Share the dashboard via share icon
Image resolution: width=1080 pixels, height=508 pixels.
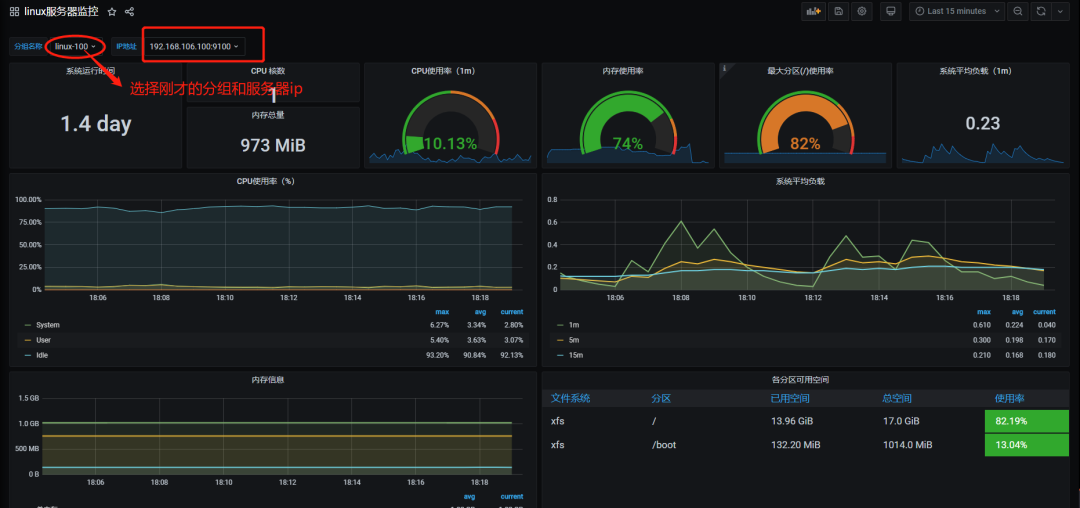130,11
